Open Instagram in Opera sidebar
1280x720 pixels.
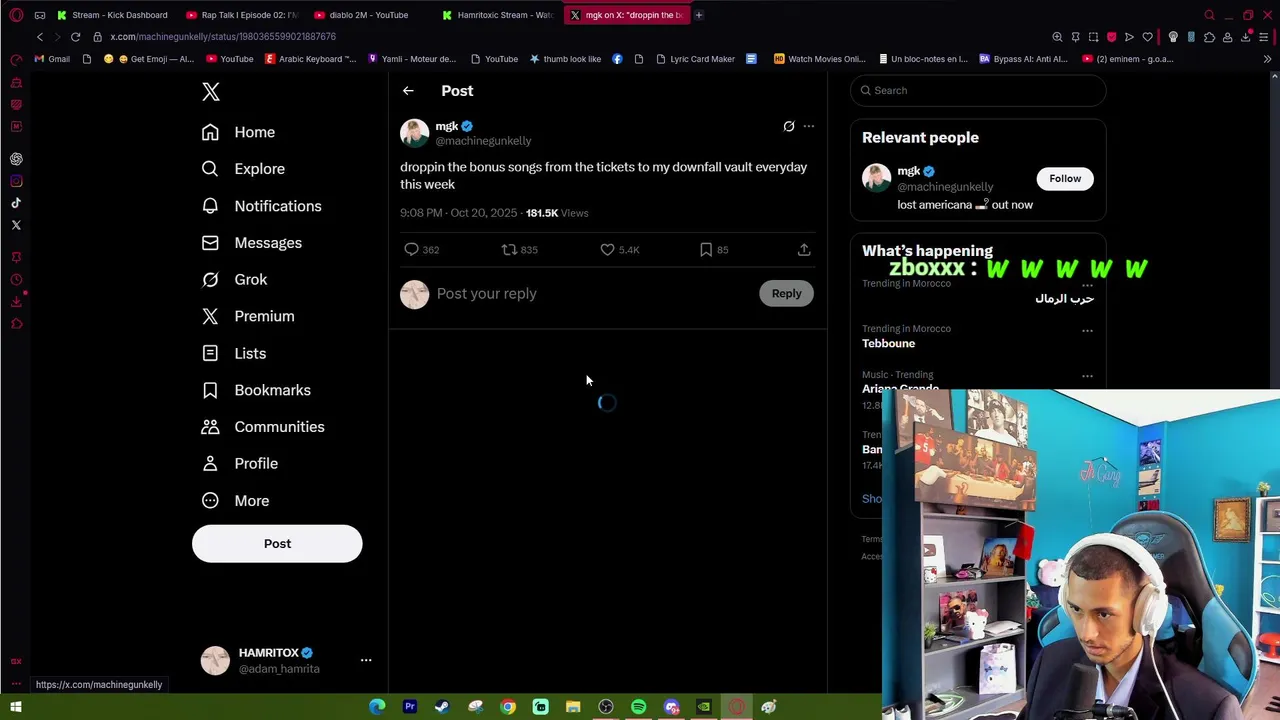point(16,181)
